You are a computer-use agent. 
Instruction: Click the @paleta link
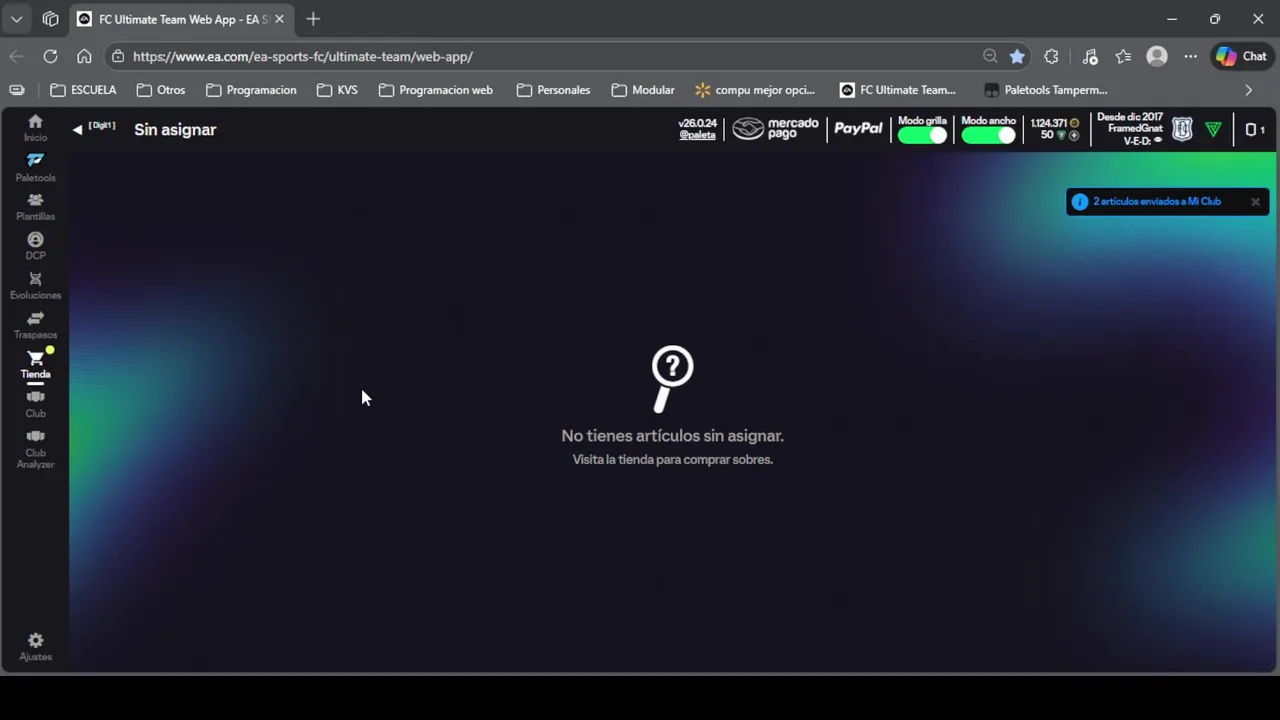tap(697, 135)
